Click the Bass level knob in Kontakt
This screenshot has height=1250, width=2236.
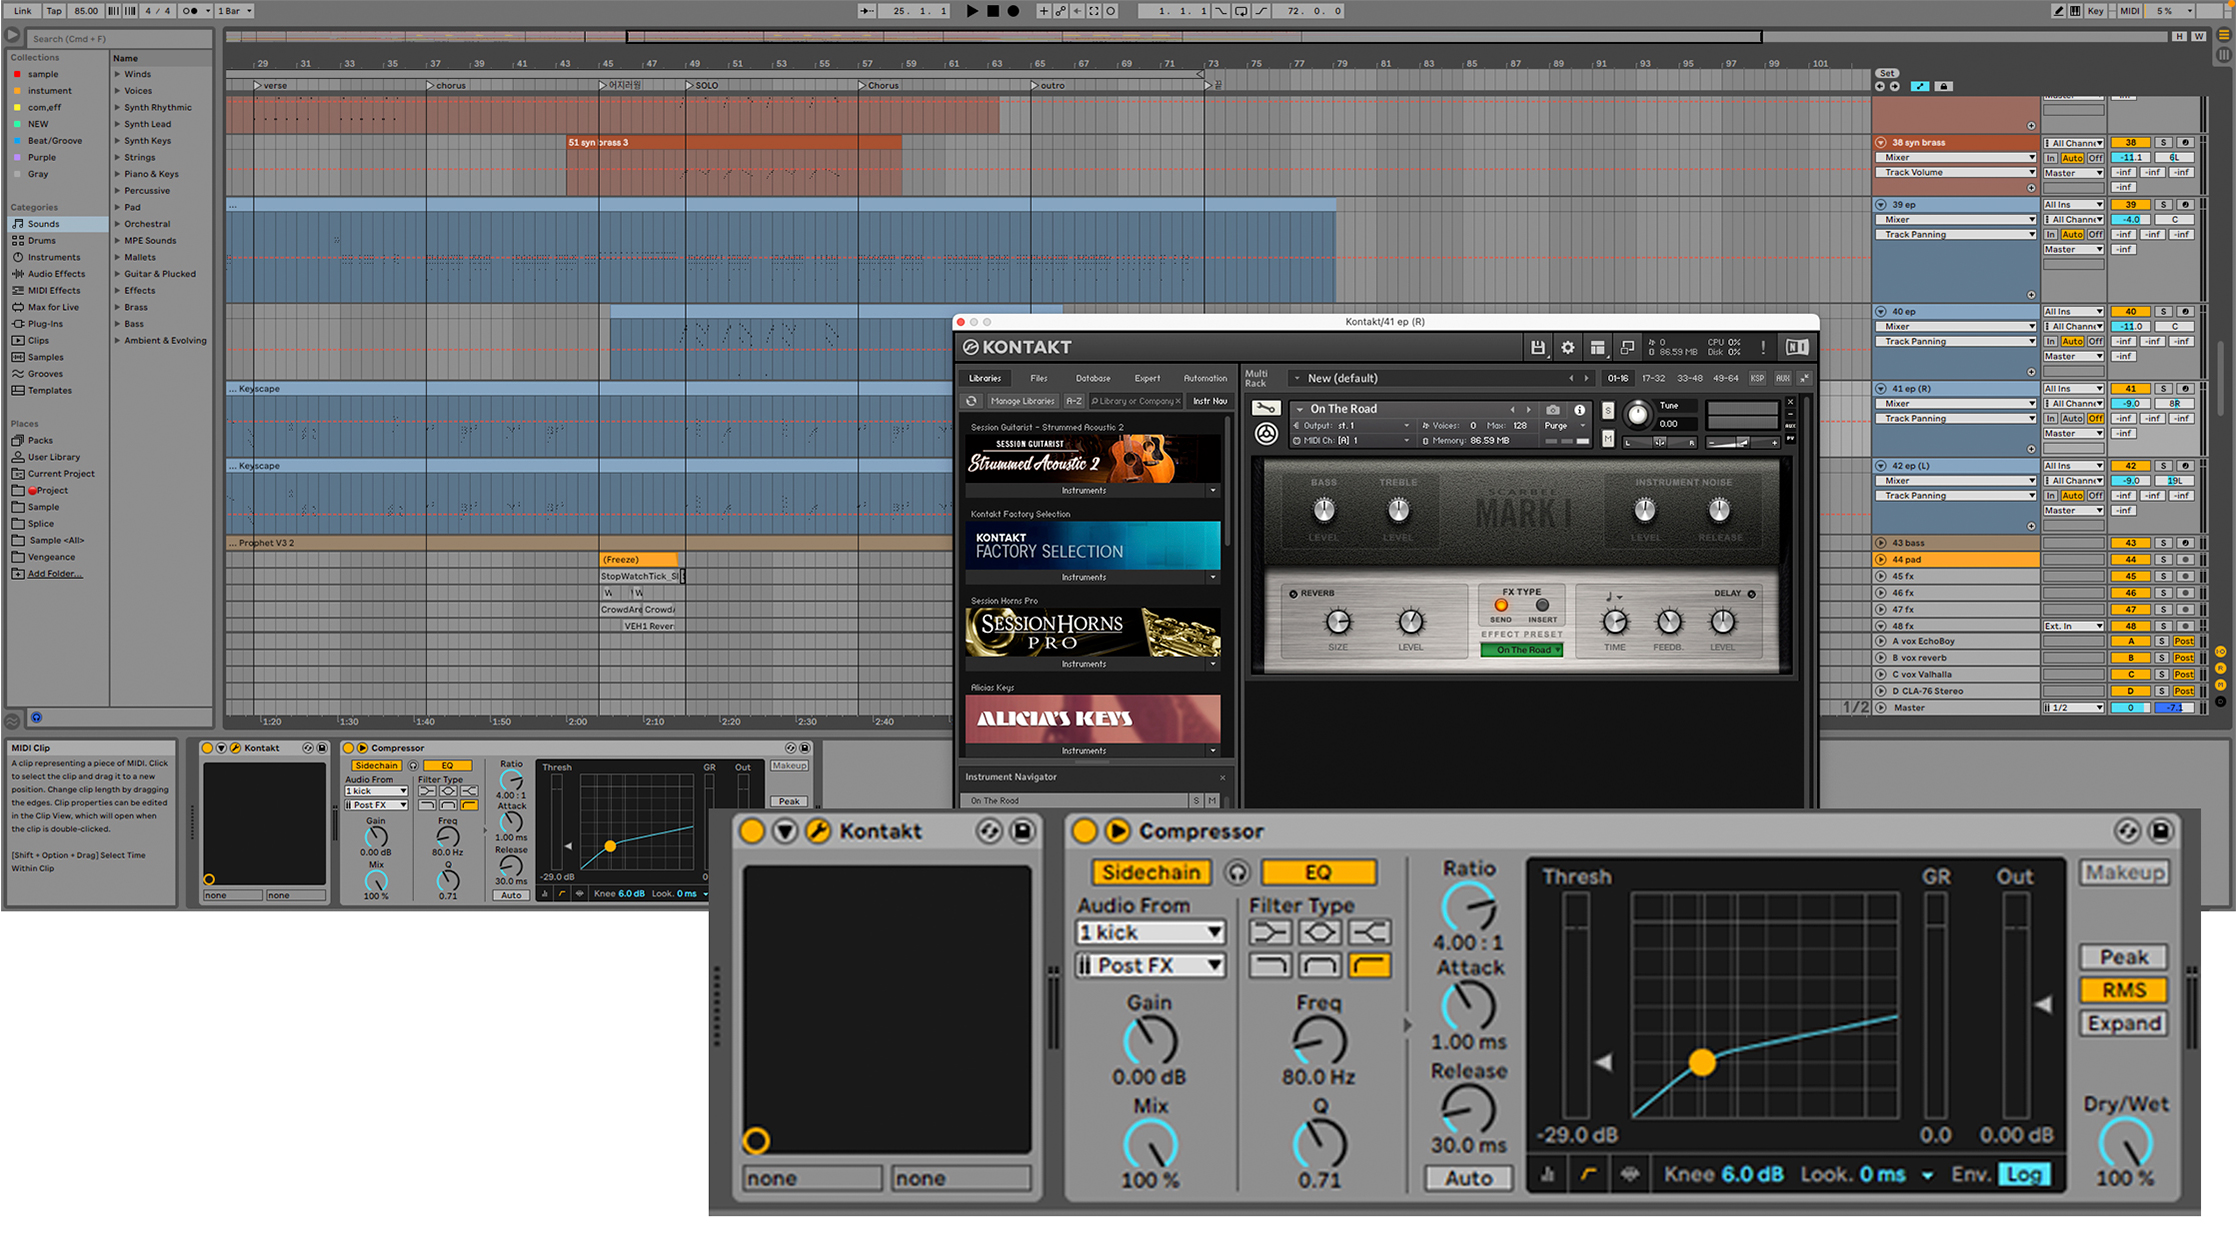pyautogui.click(x=1323, y=511)
